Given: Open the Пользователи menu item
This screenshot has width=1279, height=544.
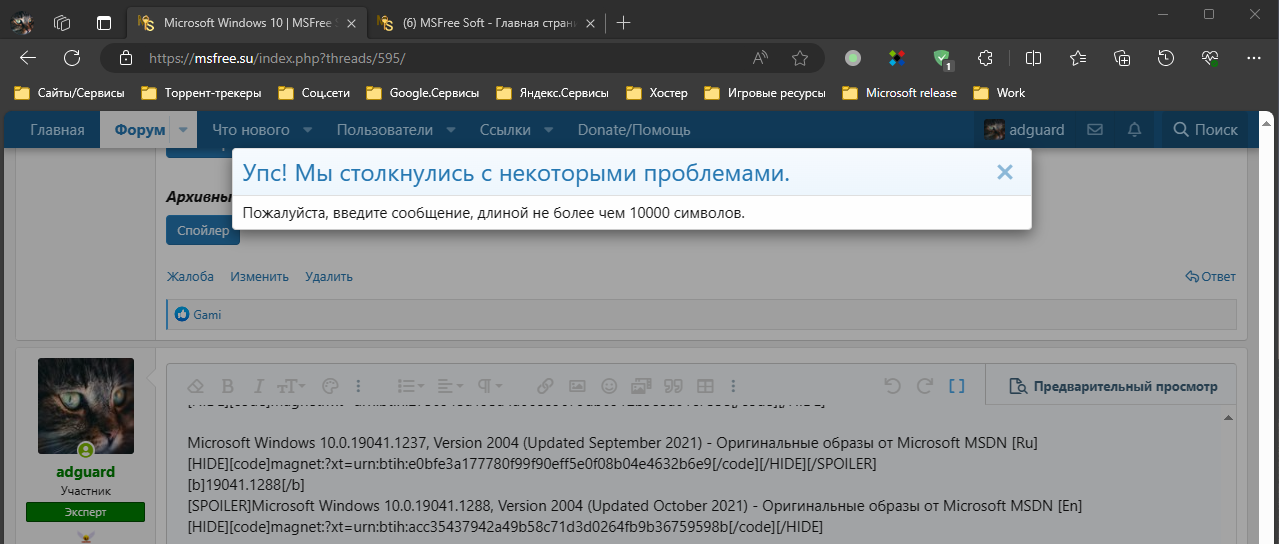Looking at the screenshot, I should tap(385, 129).
